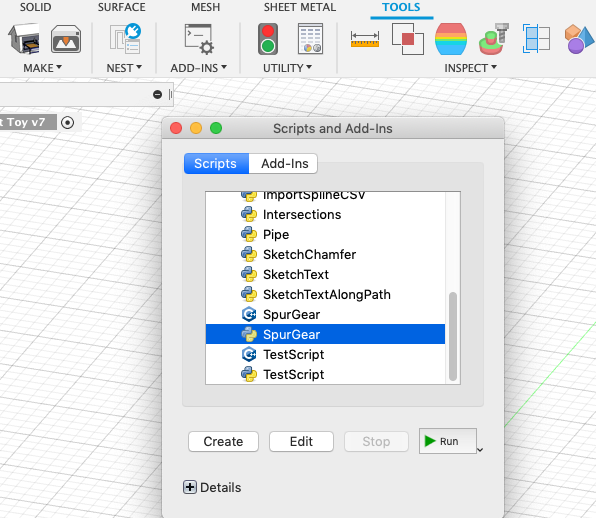Click the colored shapes icon in the Inspect group
Screen dimensions: 596x518
(x=579, y=39)
